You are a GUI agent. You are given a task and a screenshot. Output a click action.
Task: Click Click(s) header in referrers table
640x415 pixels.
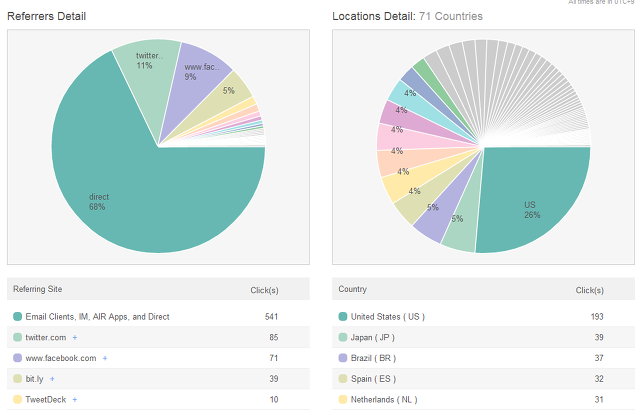tap(264, 290)
